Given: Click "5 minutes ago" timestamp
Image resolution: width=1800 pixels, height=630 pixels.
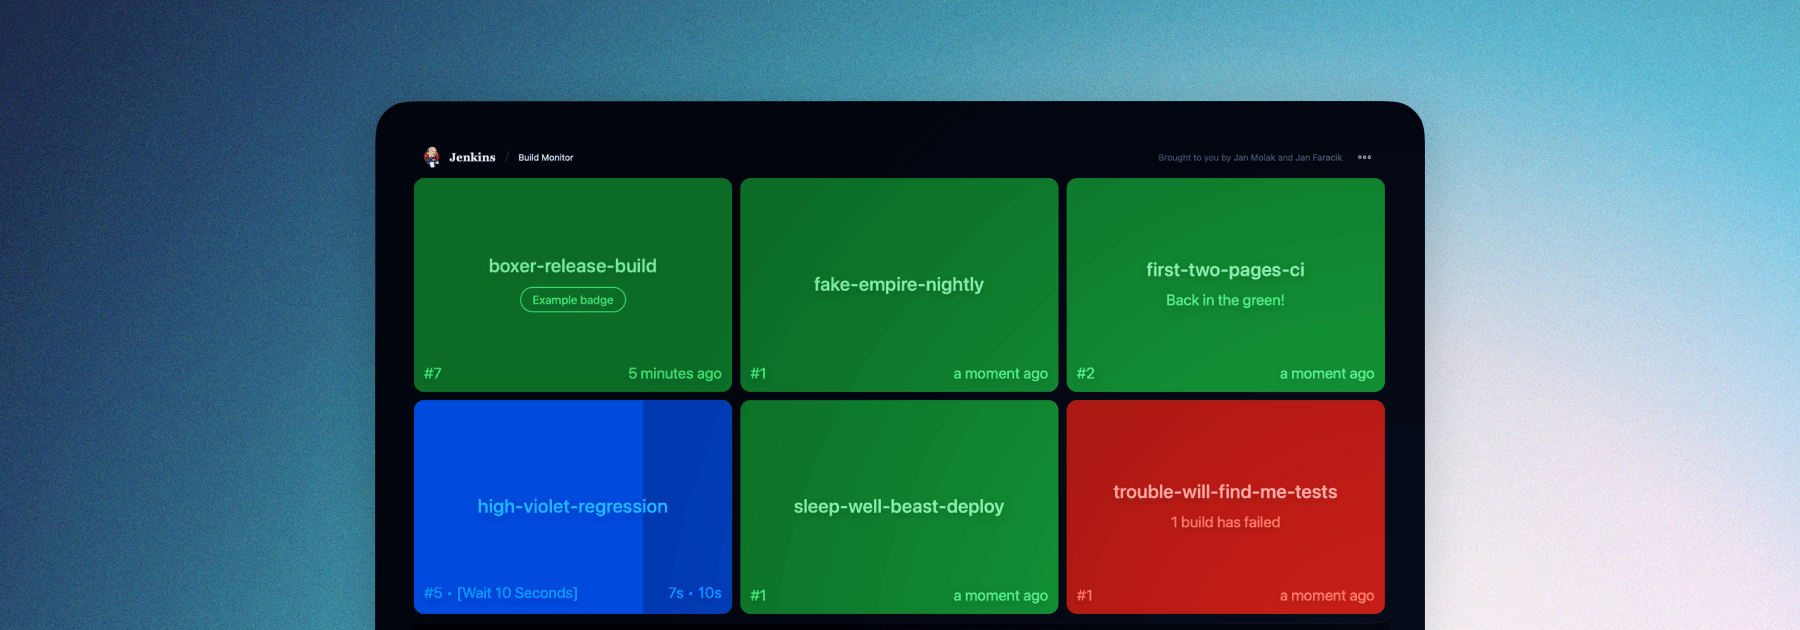Looking at the screenshot, I should pyautogui.click(x=675, y=373).
